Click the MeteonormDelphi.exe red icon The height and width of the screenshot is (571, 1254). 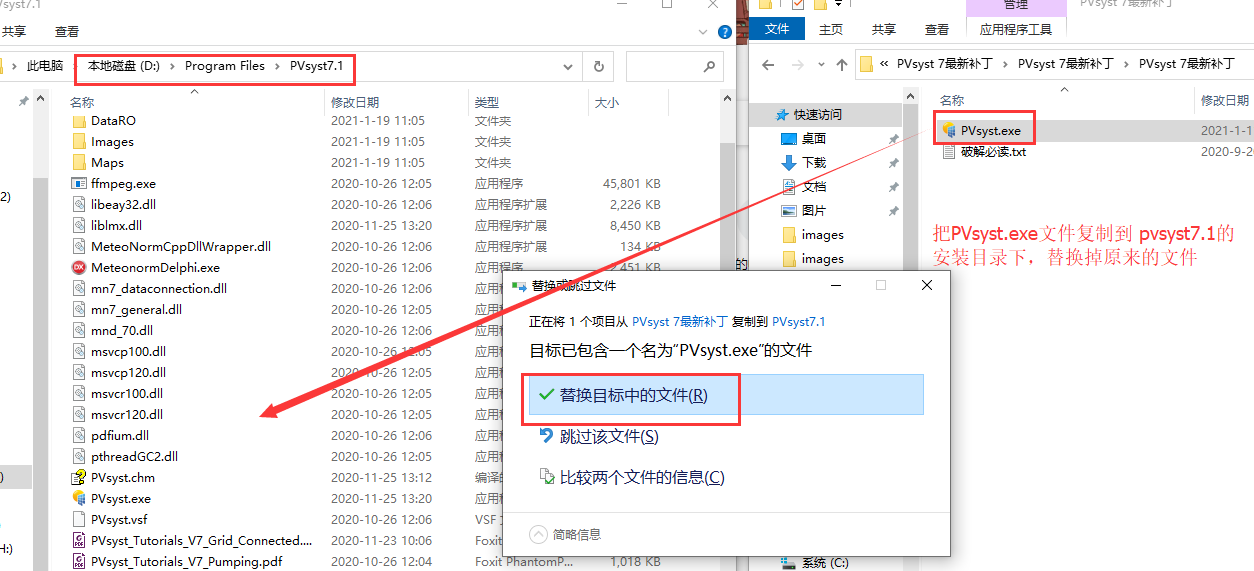click(x=80, y=268)
